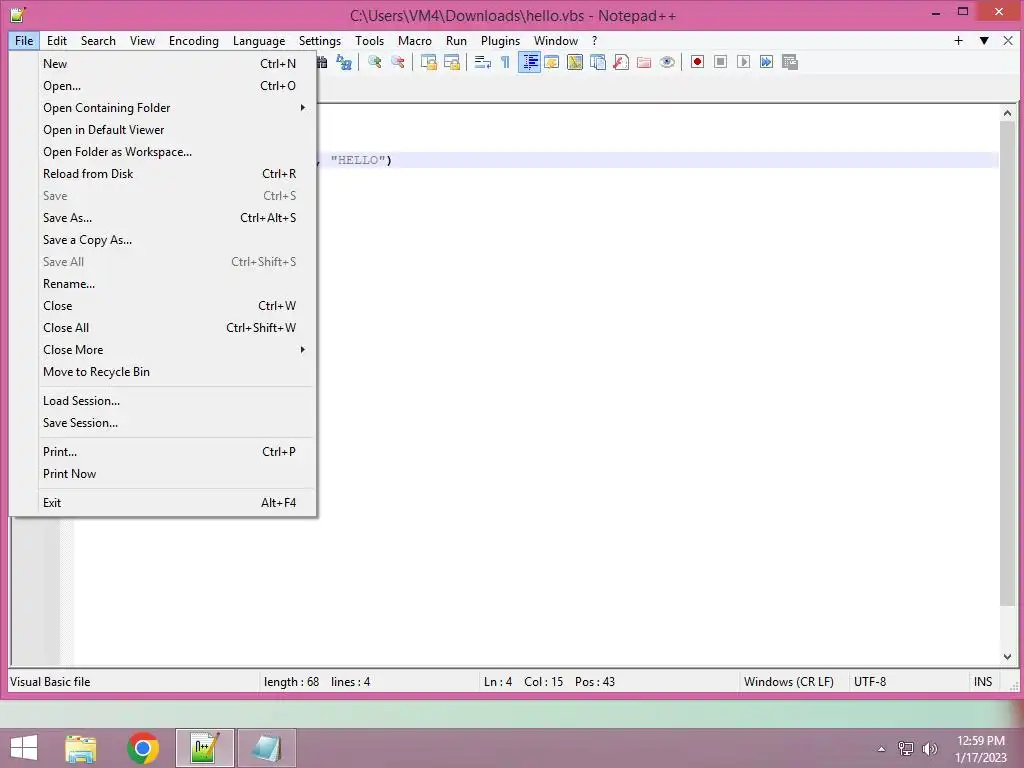Select Open Folder as Workspace...
Viewport: 1024px width, 768px height.
[x=163, y=152]
